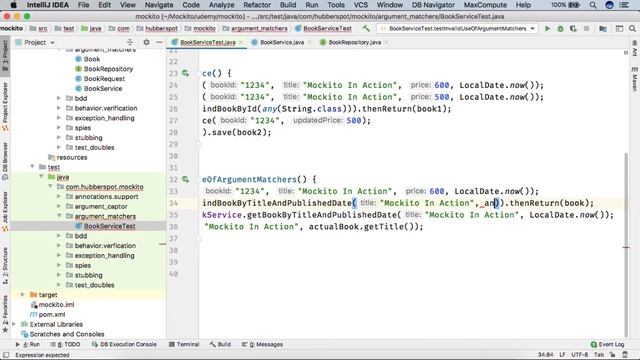
Task: Collapse com.hubberspot.mockito package
Action: (50, 187)
